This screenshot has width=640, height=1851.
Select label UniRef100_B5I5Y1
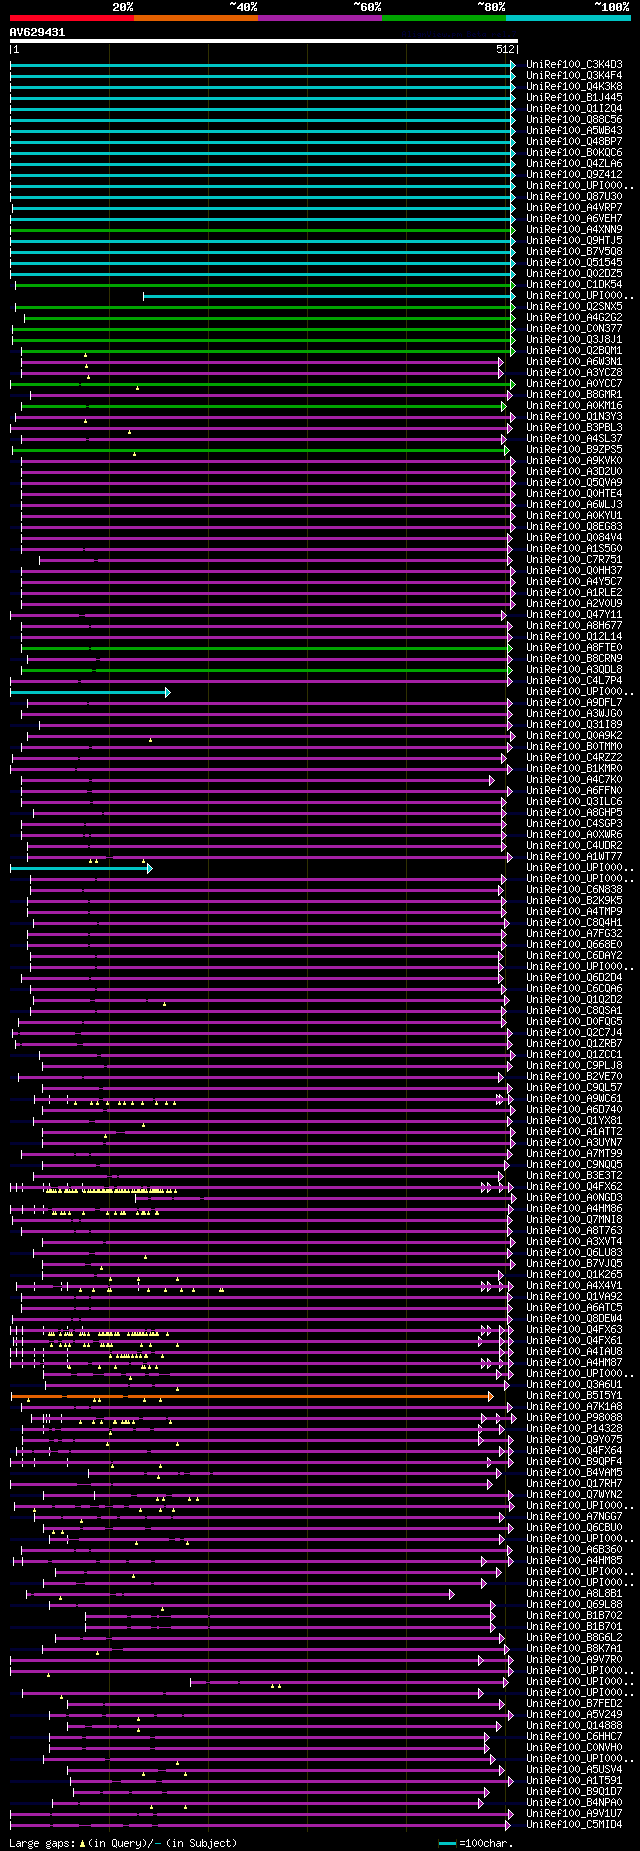tap(574, 1396)
